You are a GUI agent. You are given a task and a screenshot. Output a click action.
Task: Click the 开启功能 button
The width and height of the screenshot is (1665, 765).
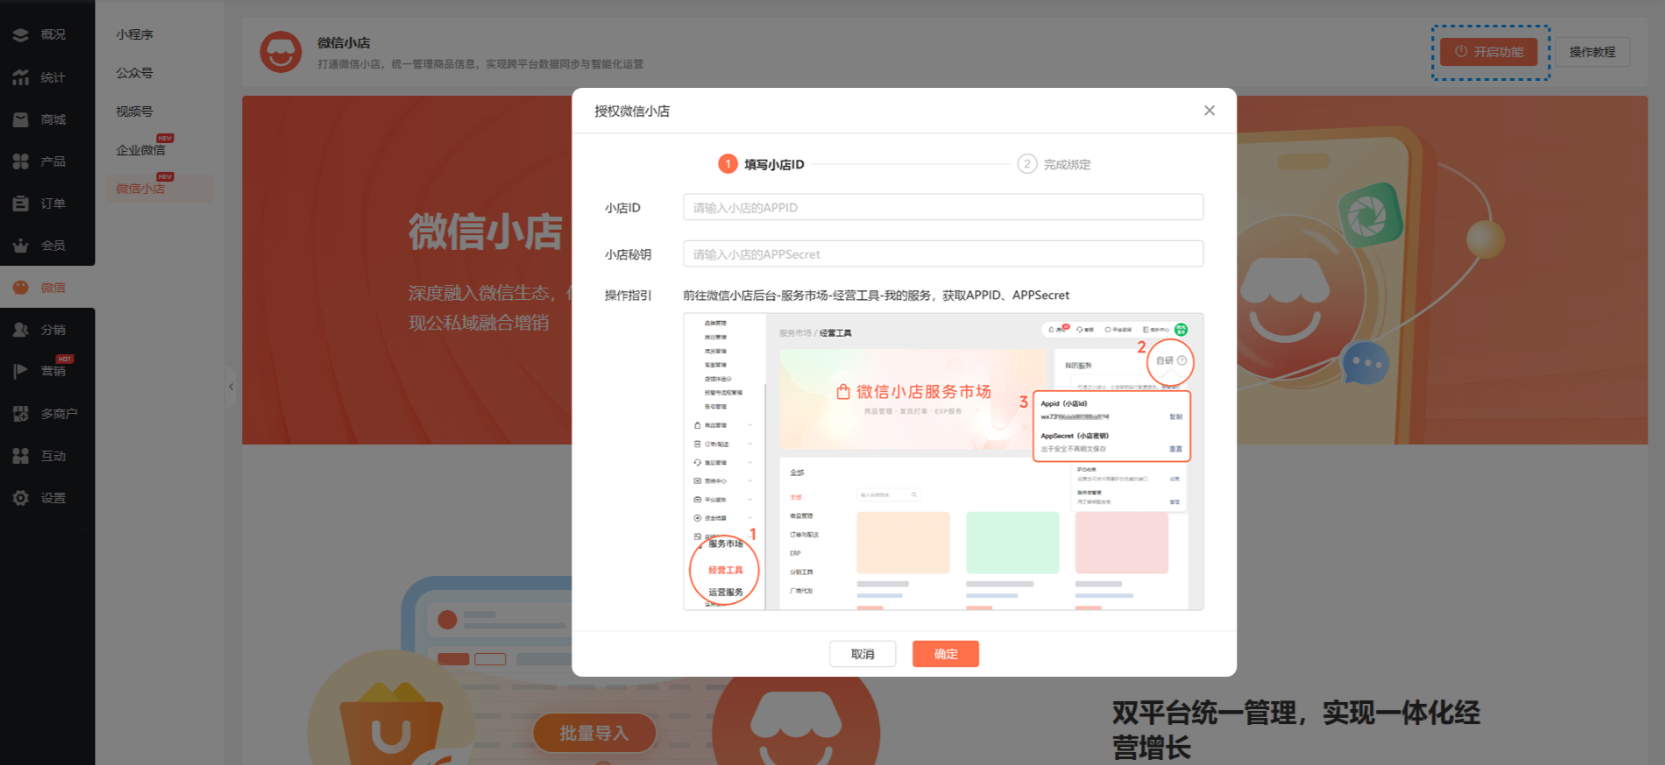point(1488,52)
